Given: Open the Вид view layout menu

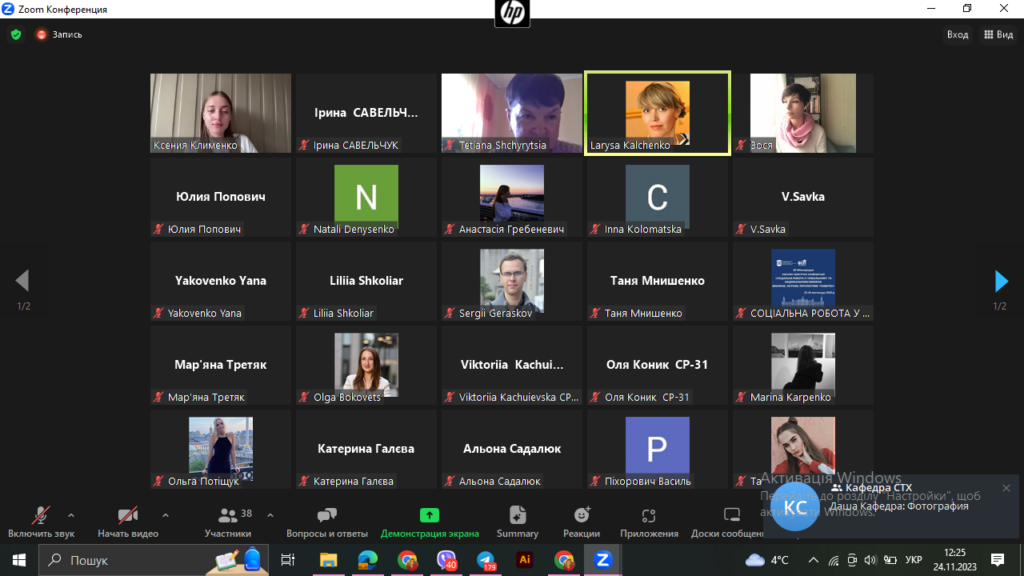Looking at the screenshot, I should (998, 34).
